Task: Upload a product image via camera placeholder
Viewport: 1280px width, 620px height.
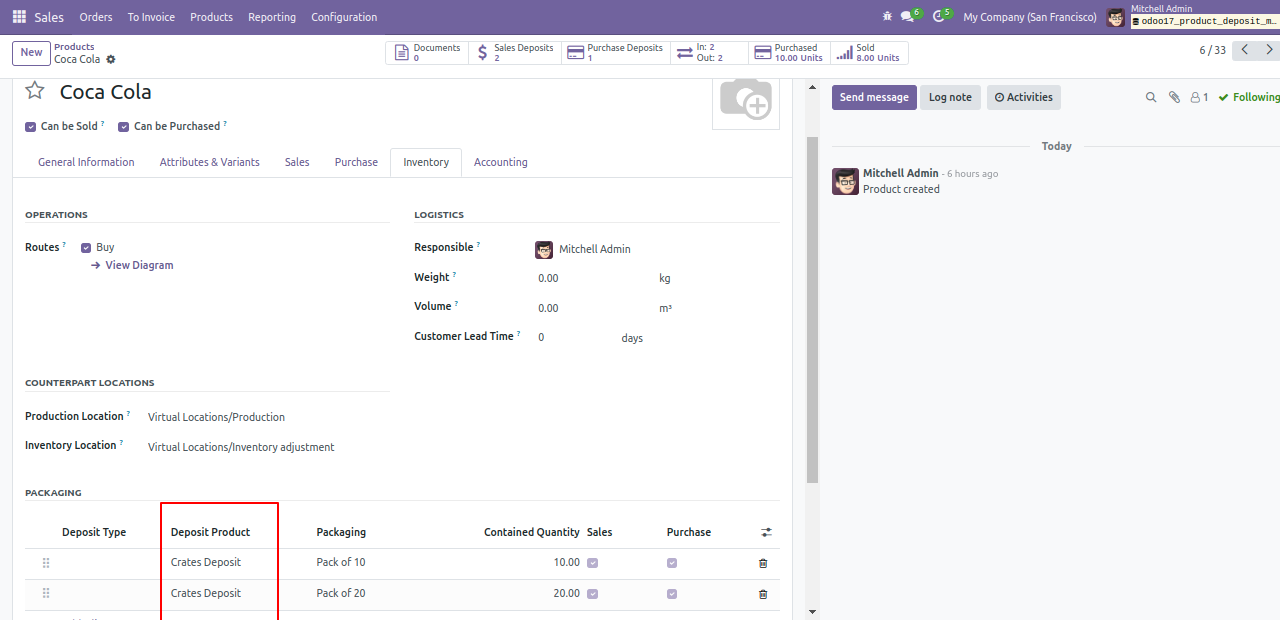Action: [x=745, y=102]
